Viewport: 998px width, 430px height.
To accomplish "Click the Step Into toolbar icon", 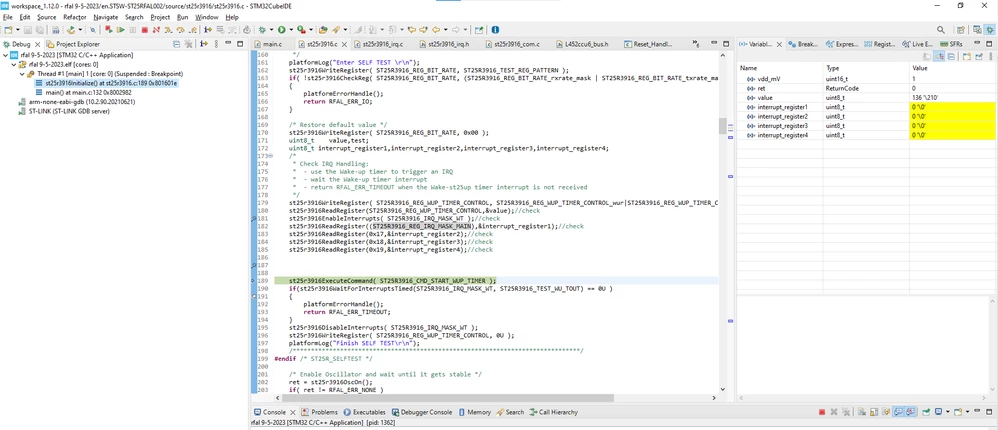I will click(x=168, y=29).
